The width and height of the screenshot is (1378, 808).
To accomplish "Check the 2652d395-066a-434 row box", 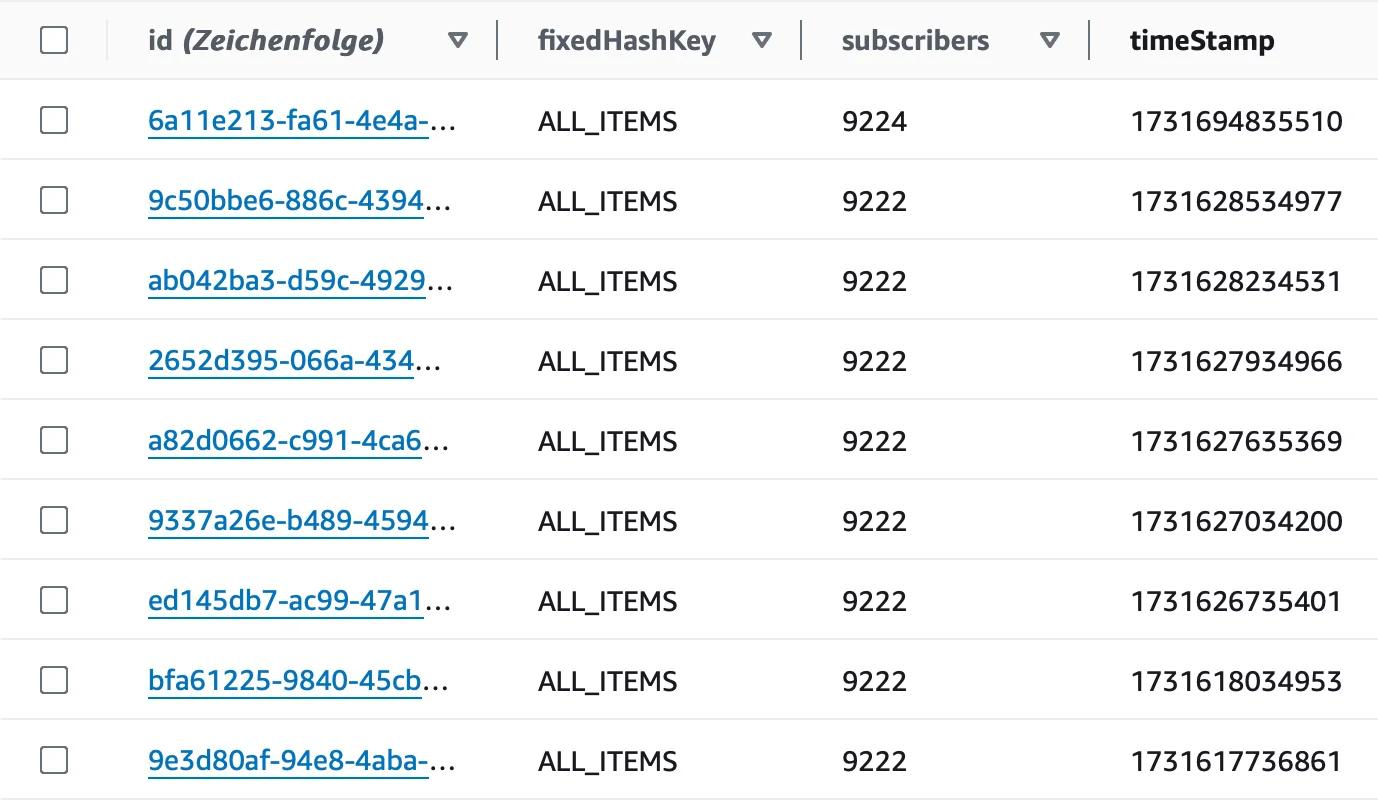I will [x=54, y=361].
